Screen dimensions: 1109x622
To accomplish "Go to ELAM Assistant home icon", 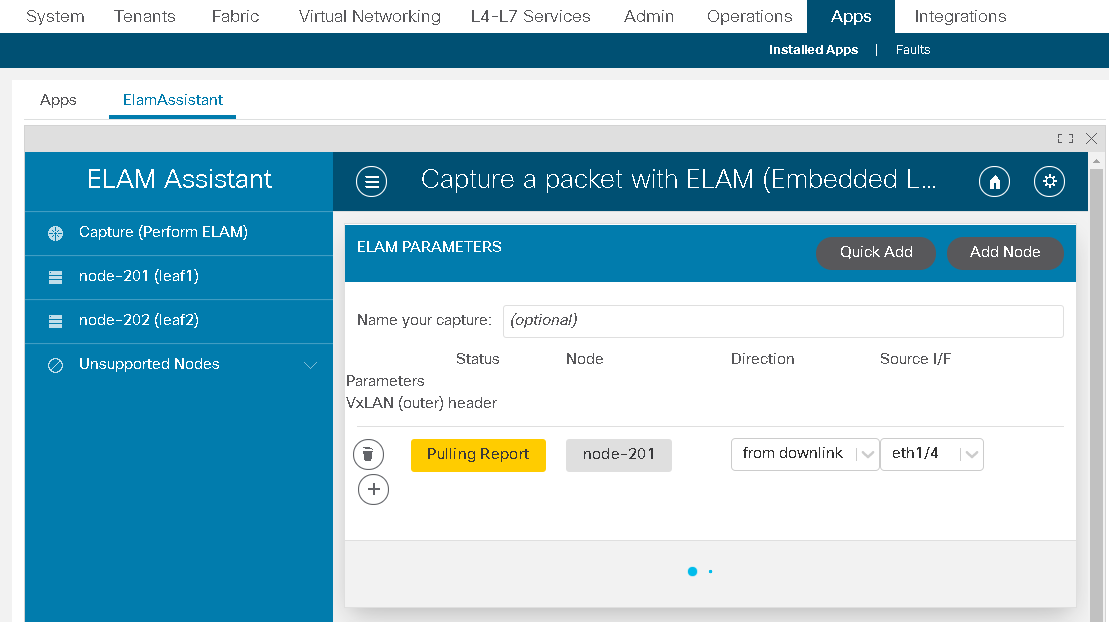I will [x=994, y=181].
